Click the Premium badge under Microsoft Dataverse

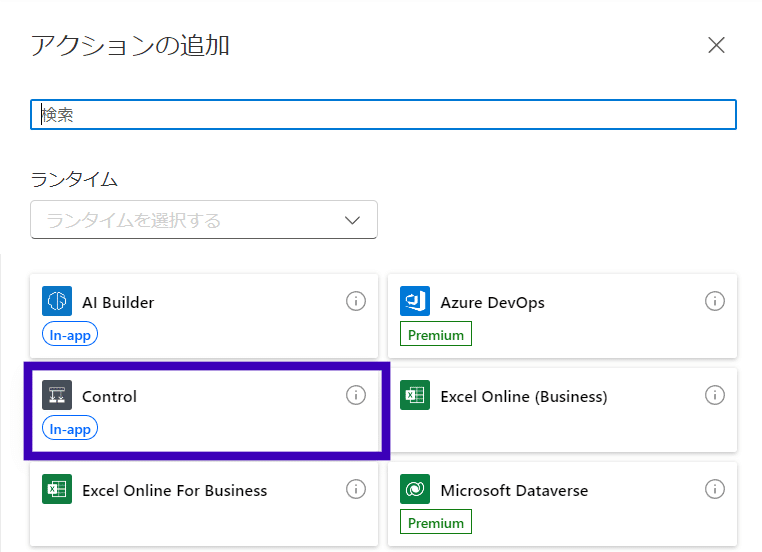(x=436, y=523)
